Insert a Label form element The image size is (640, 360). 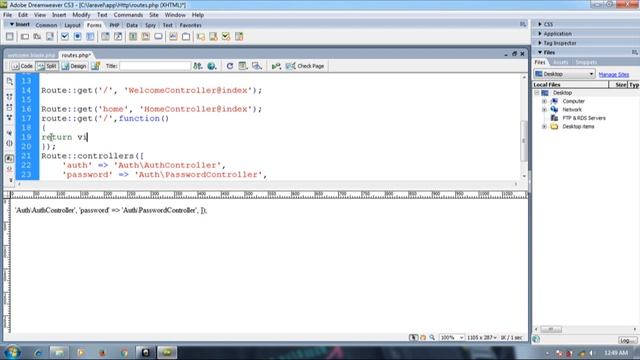173,37
